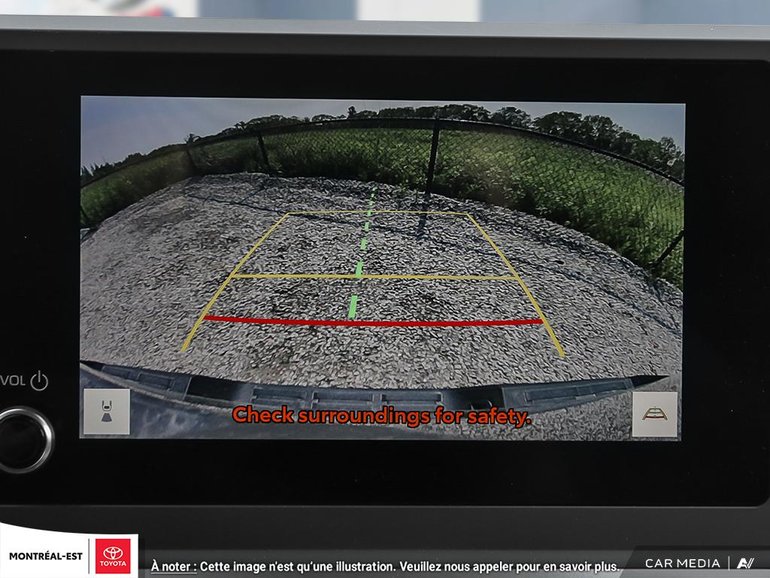Tap the camera view mode icon
Viewport: 770px width, 578px height.
tap(106, 411)
